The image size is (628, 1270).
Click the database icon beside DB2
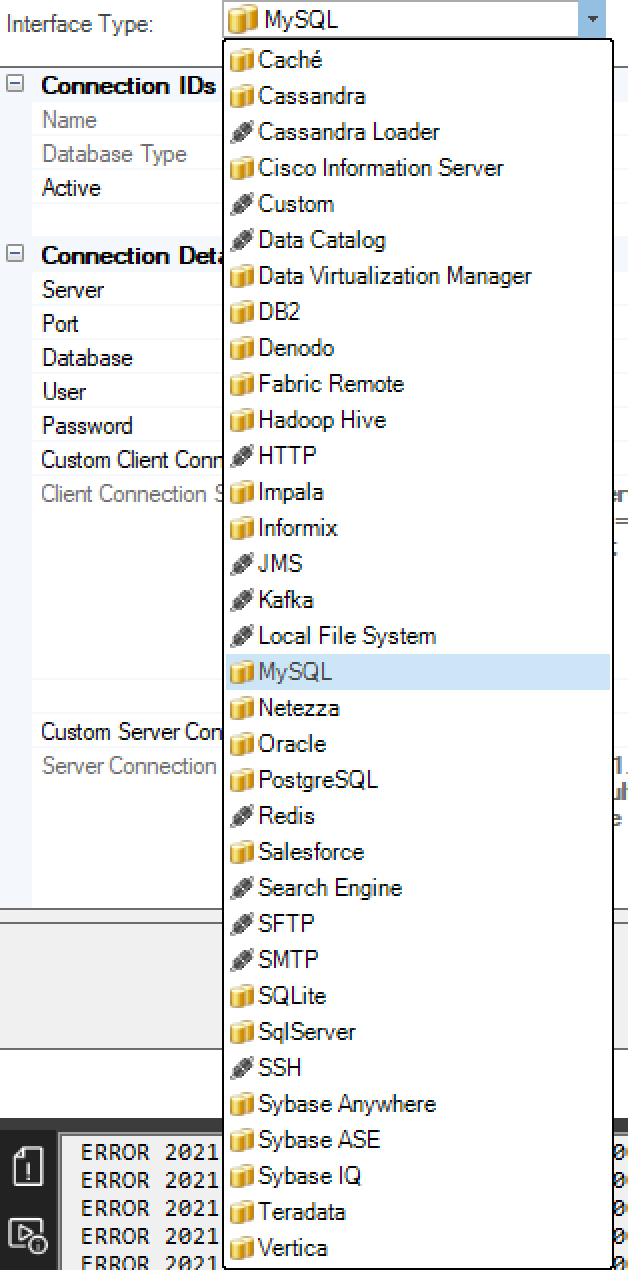242,312
